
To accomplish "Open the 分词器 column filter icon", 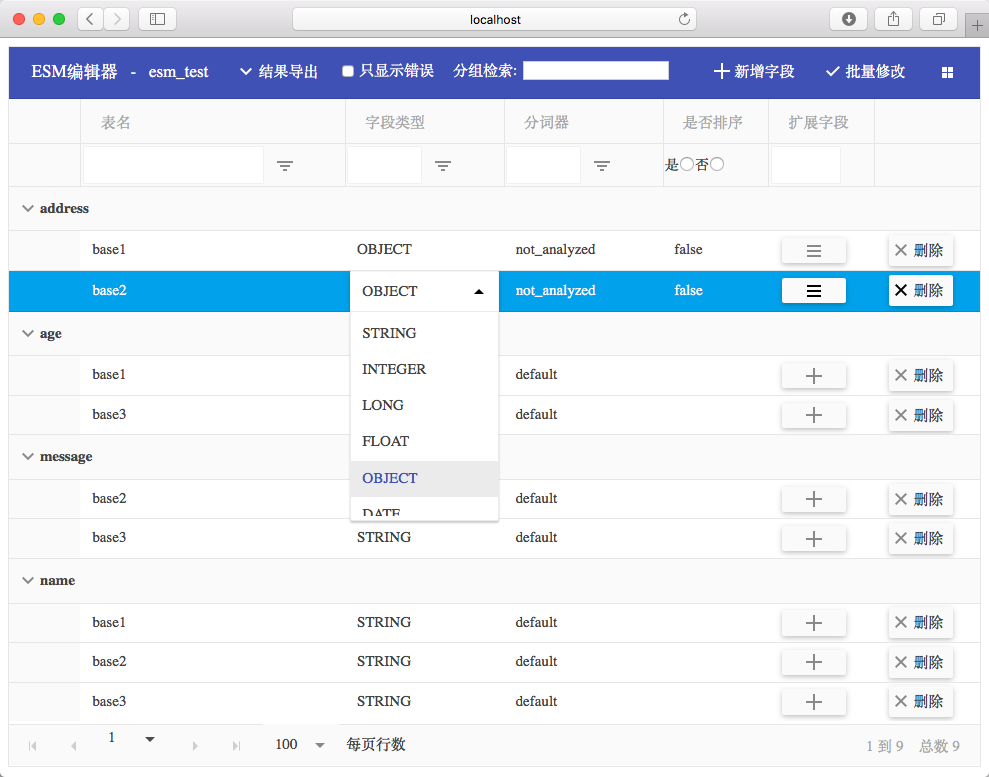I will point(602,165).
